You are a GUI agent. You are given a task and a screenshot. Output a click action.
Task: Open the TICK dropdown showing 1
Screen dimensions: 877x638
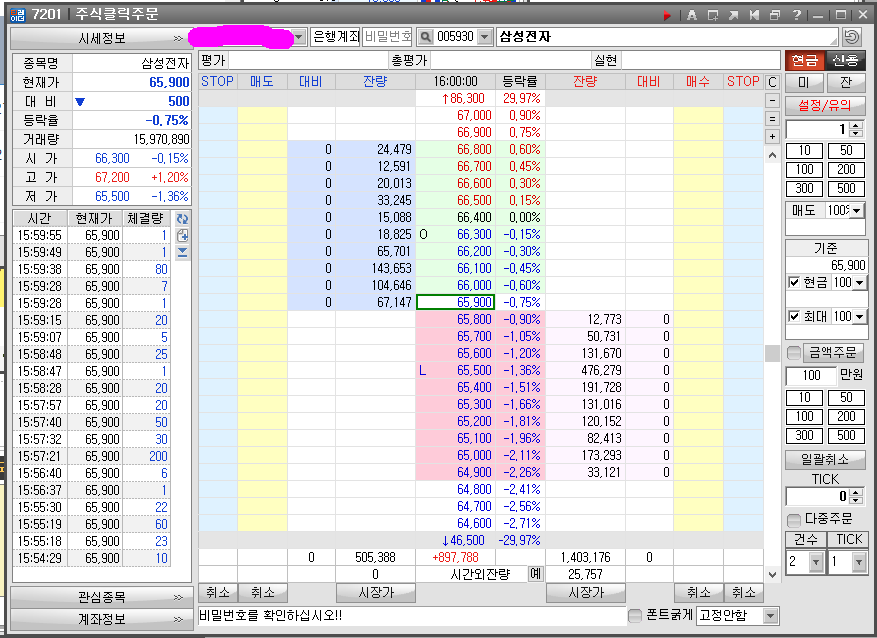(859, 562)
